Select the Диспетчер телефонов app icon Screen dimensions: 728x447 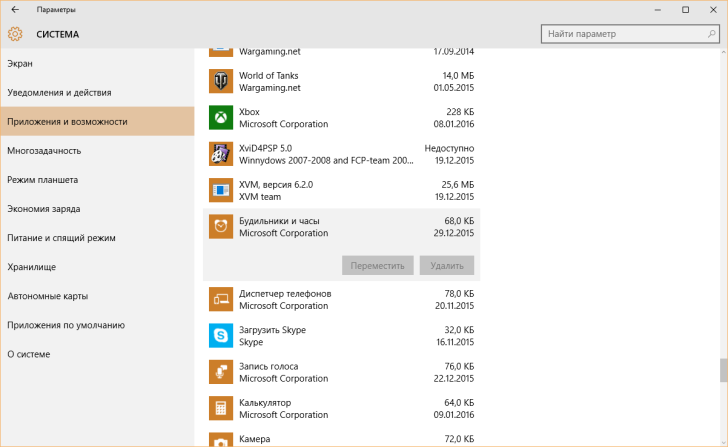tap(221, 299)
